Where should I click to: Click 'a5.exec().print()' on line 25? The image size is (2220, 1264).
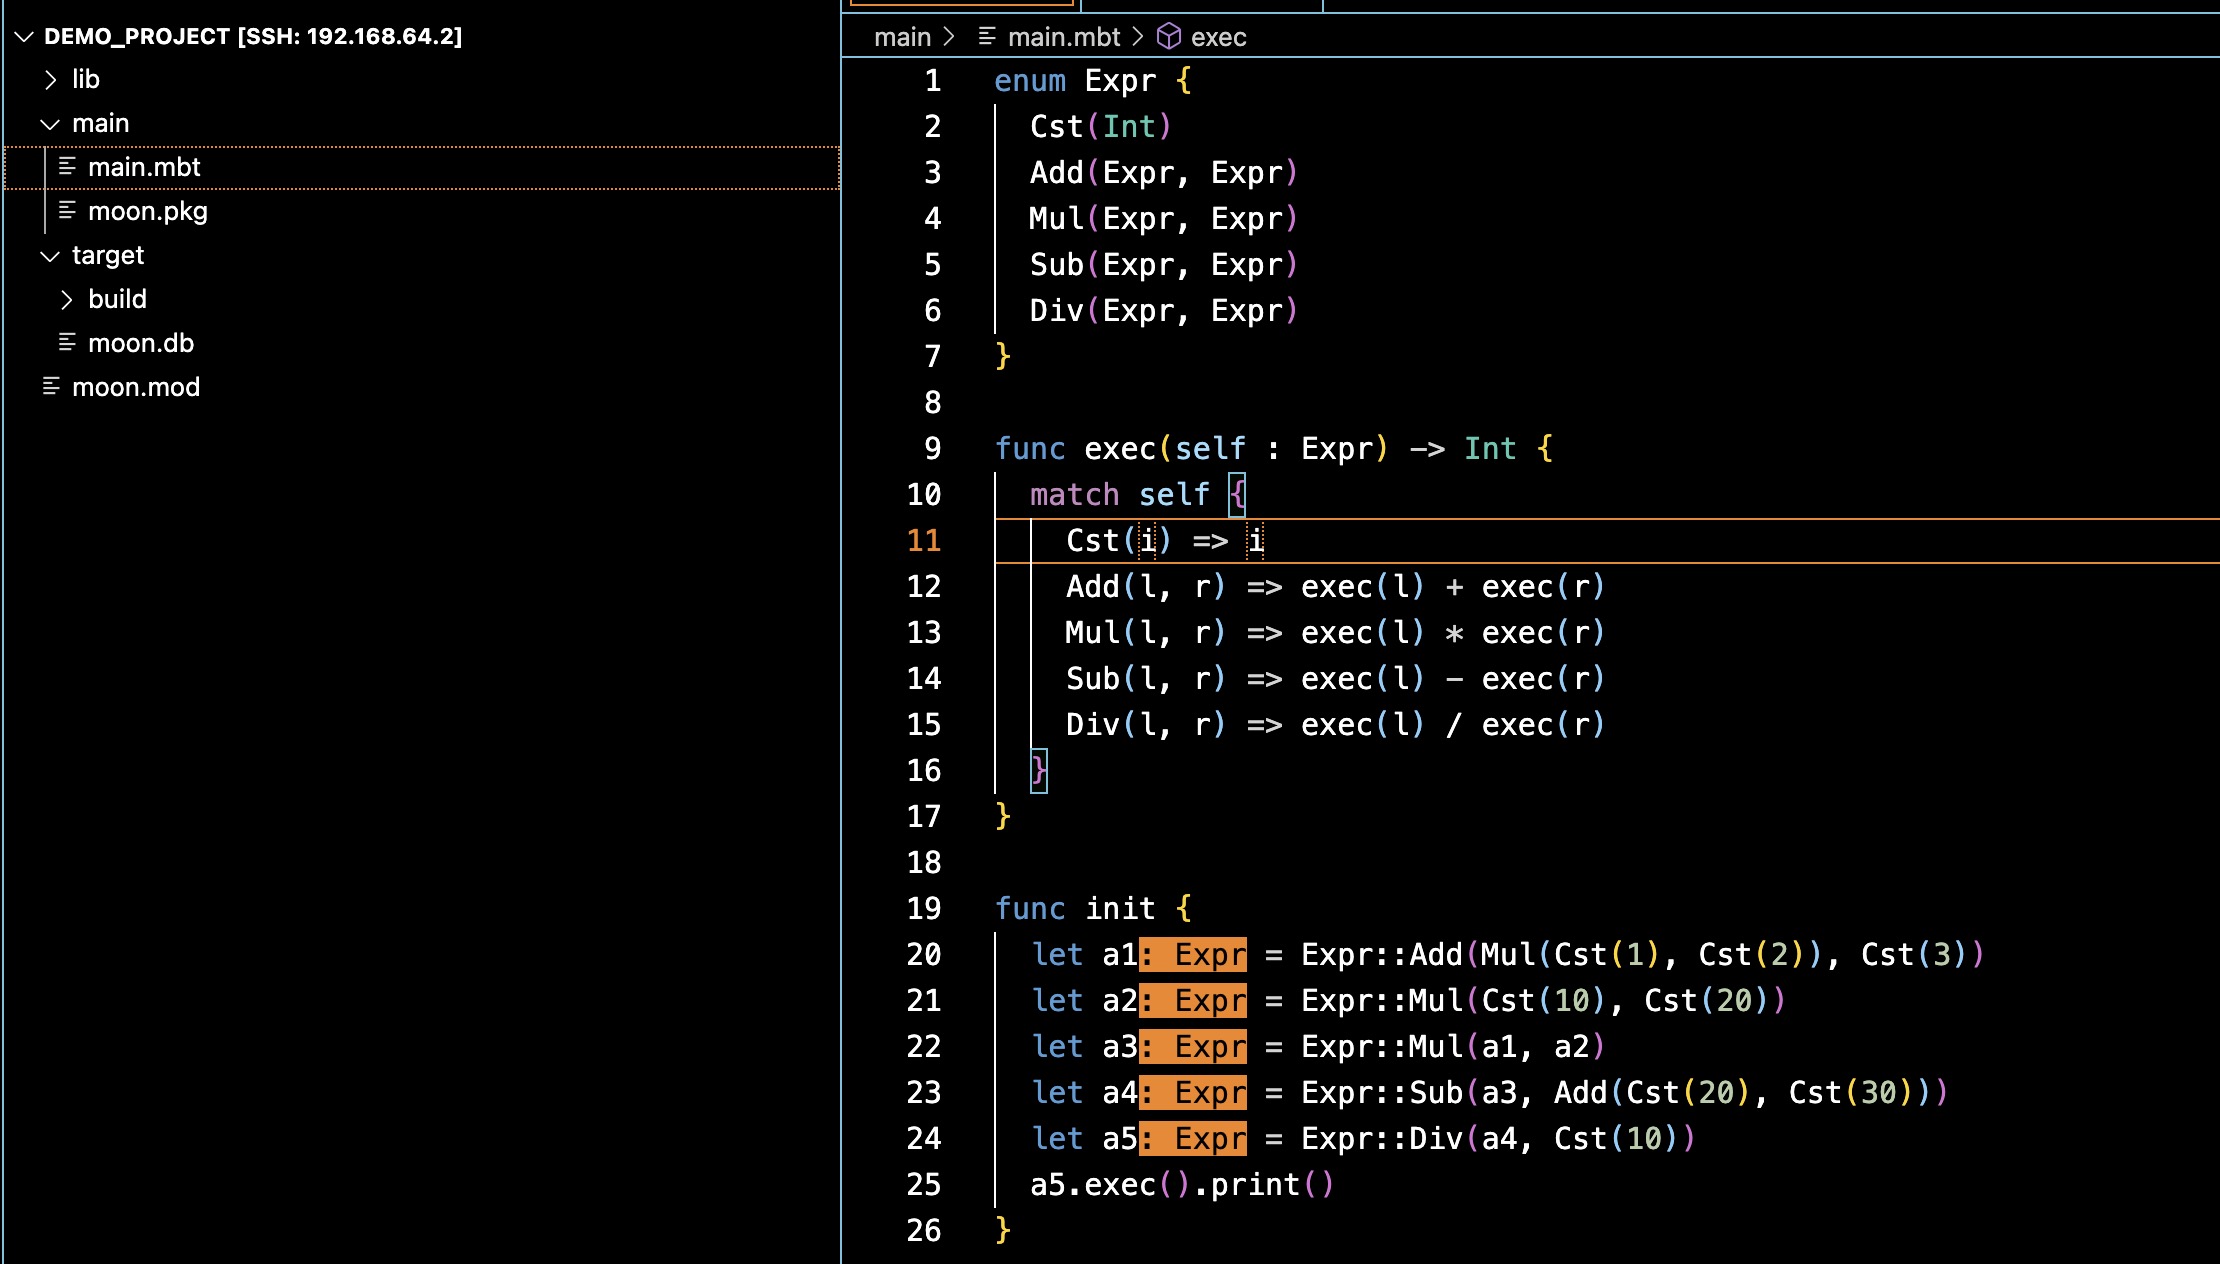(x=1182, y=1185)
